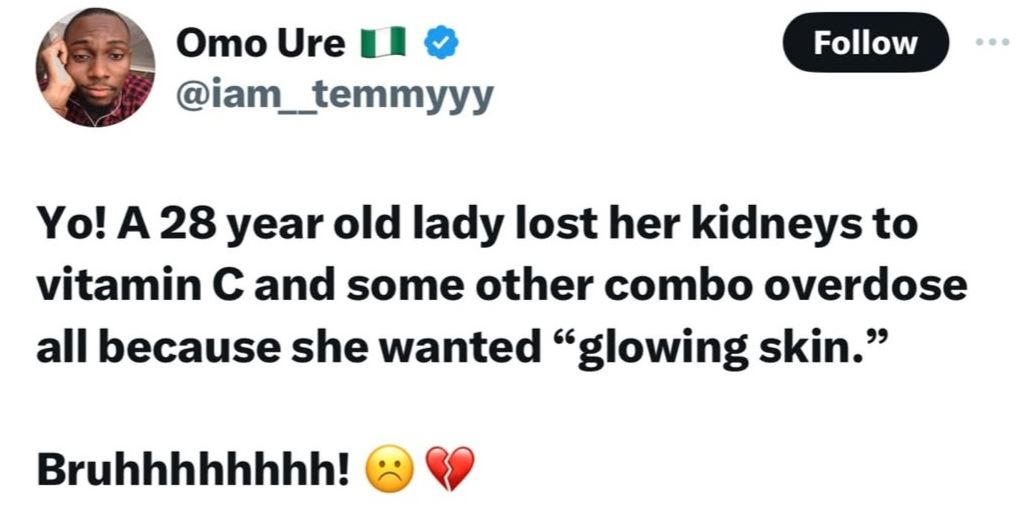
Task: Open the @iam__temmyyy handle link
Action: [x=334, y=97]
